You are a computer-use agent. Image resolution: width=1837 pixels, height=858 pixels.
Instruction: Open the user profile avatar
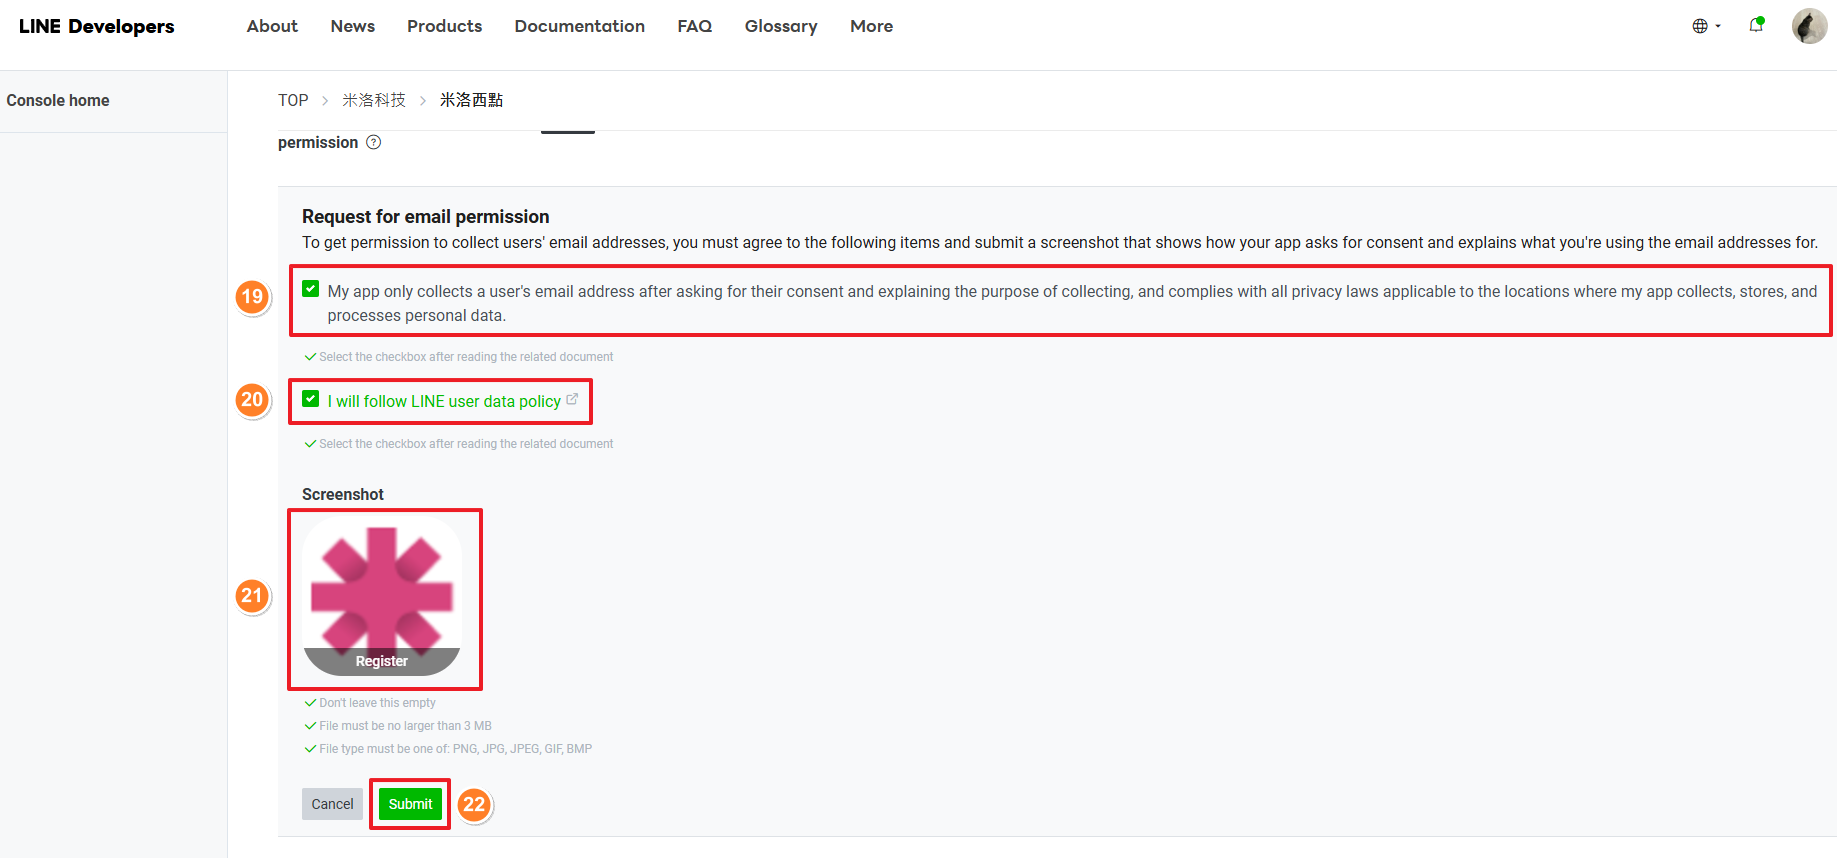(x=1809, y=26)
